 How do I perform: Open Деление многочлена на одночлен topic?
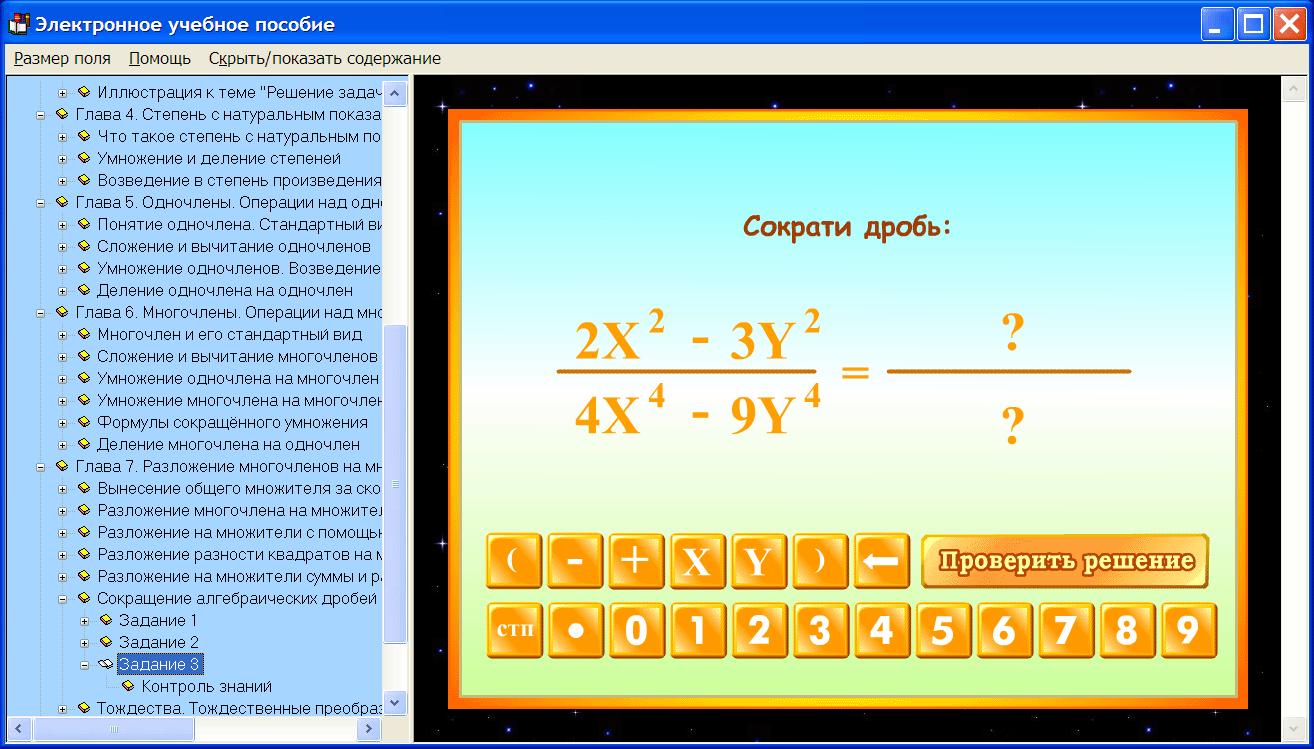click(228, 444)
